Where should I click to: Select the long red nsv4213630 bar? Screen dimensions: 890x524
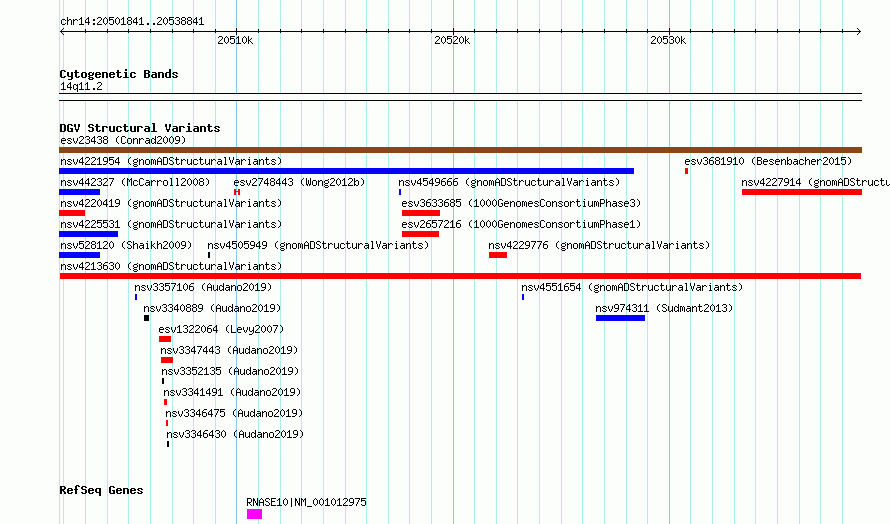(460, 276)
